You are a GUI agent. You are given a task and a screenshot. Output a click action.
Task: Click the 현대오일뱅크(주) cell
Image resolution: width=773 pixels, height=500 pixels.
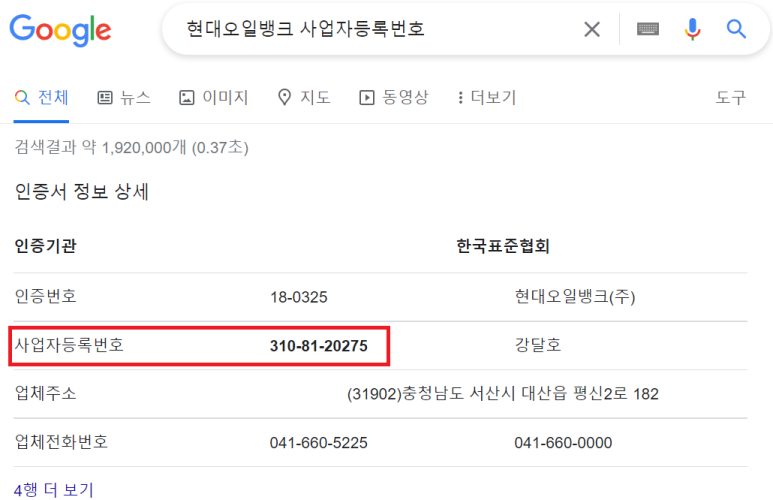[575, 296]
